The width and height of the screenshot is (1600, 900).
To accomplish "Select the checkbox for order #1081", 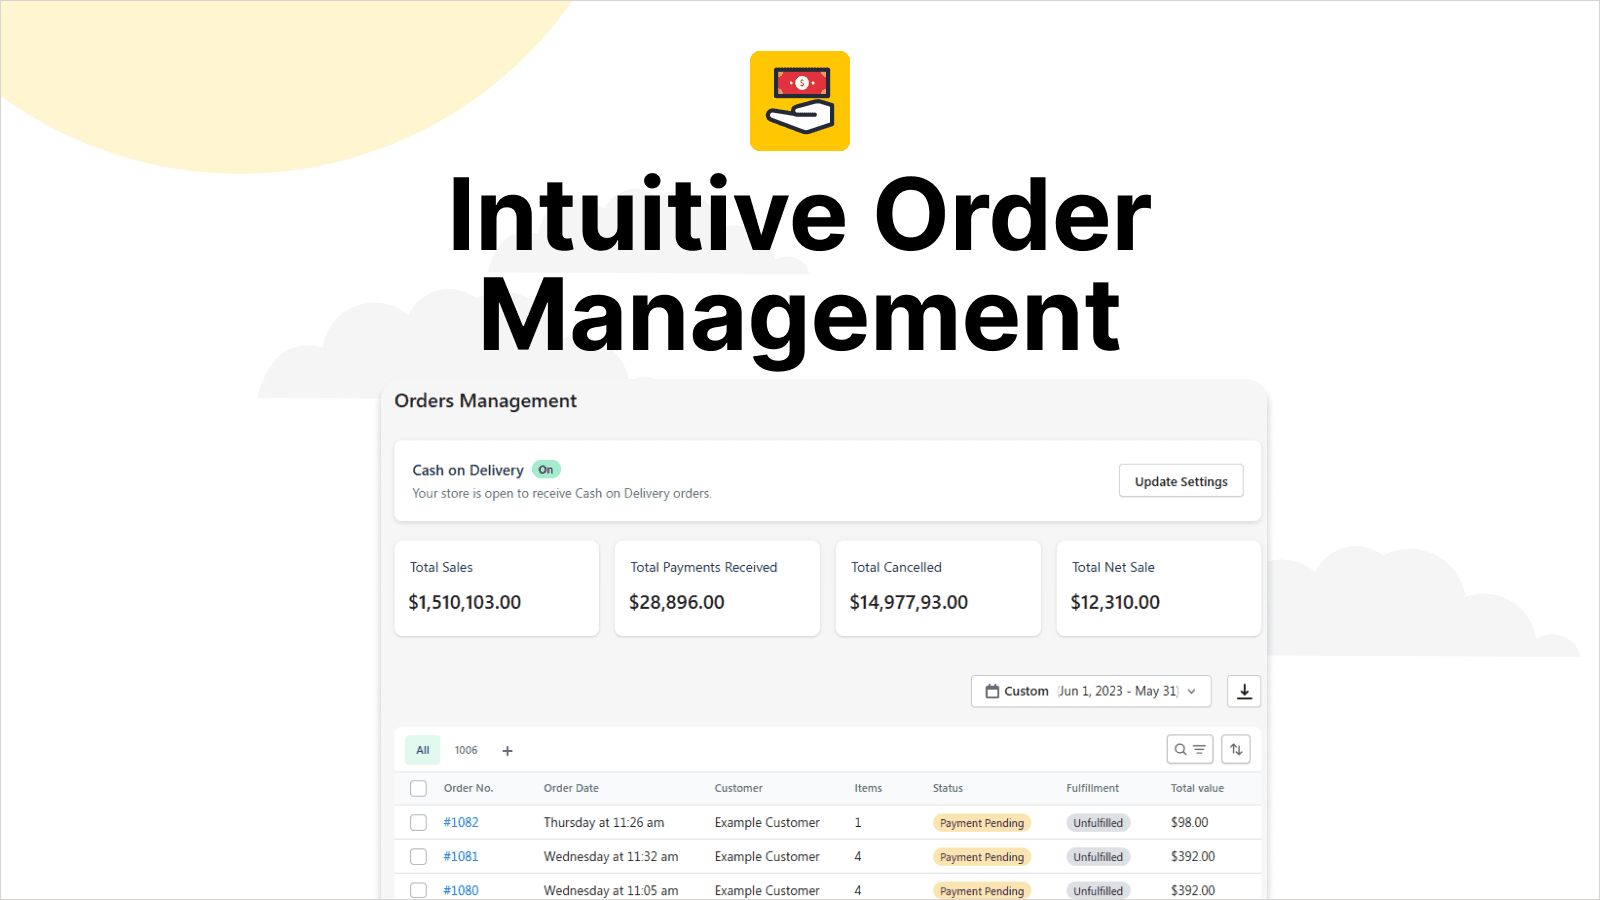I will point(418,857).
